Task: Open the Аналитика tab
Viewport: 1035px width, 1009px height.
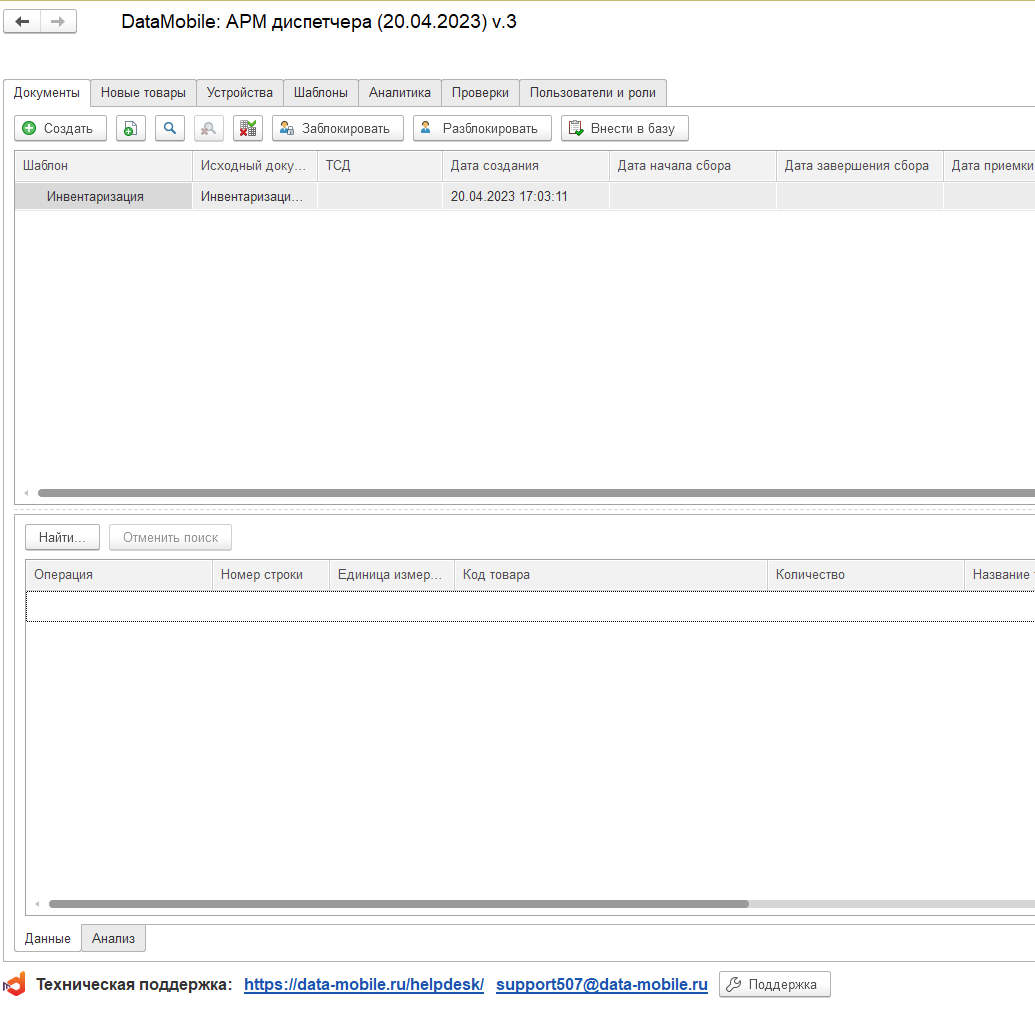Action: click(399, 93)
